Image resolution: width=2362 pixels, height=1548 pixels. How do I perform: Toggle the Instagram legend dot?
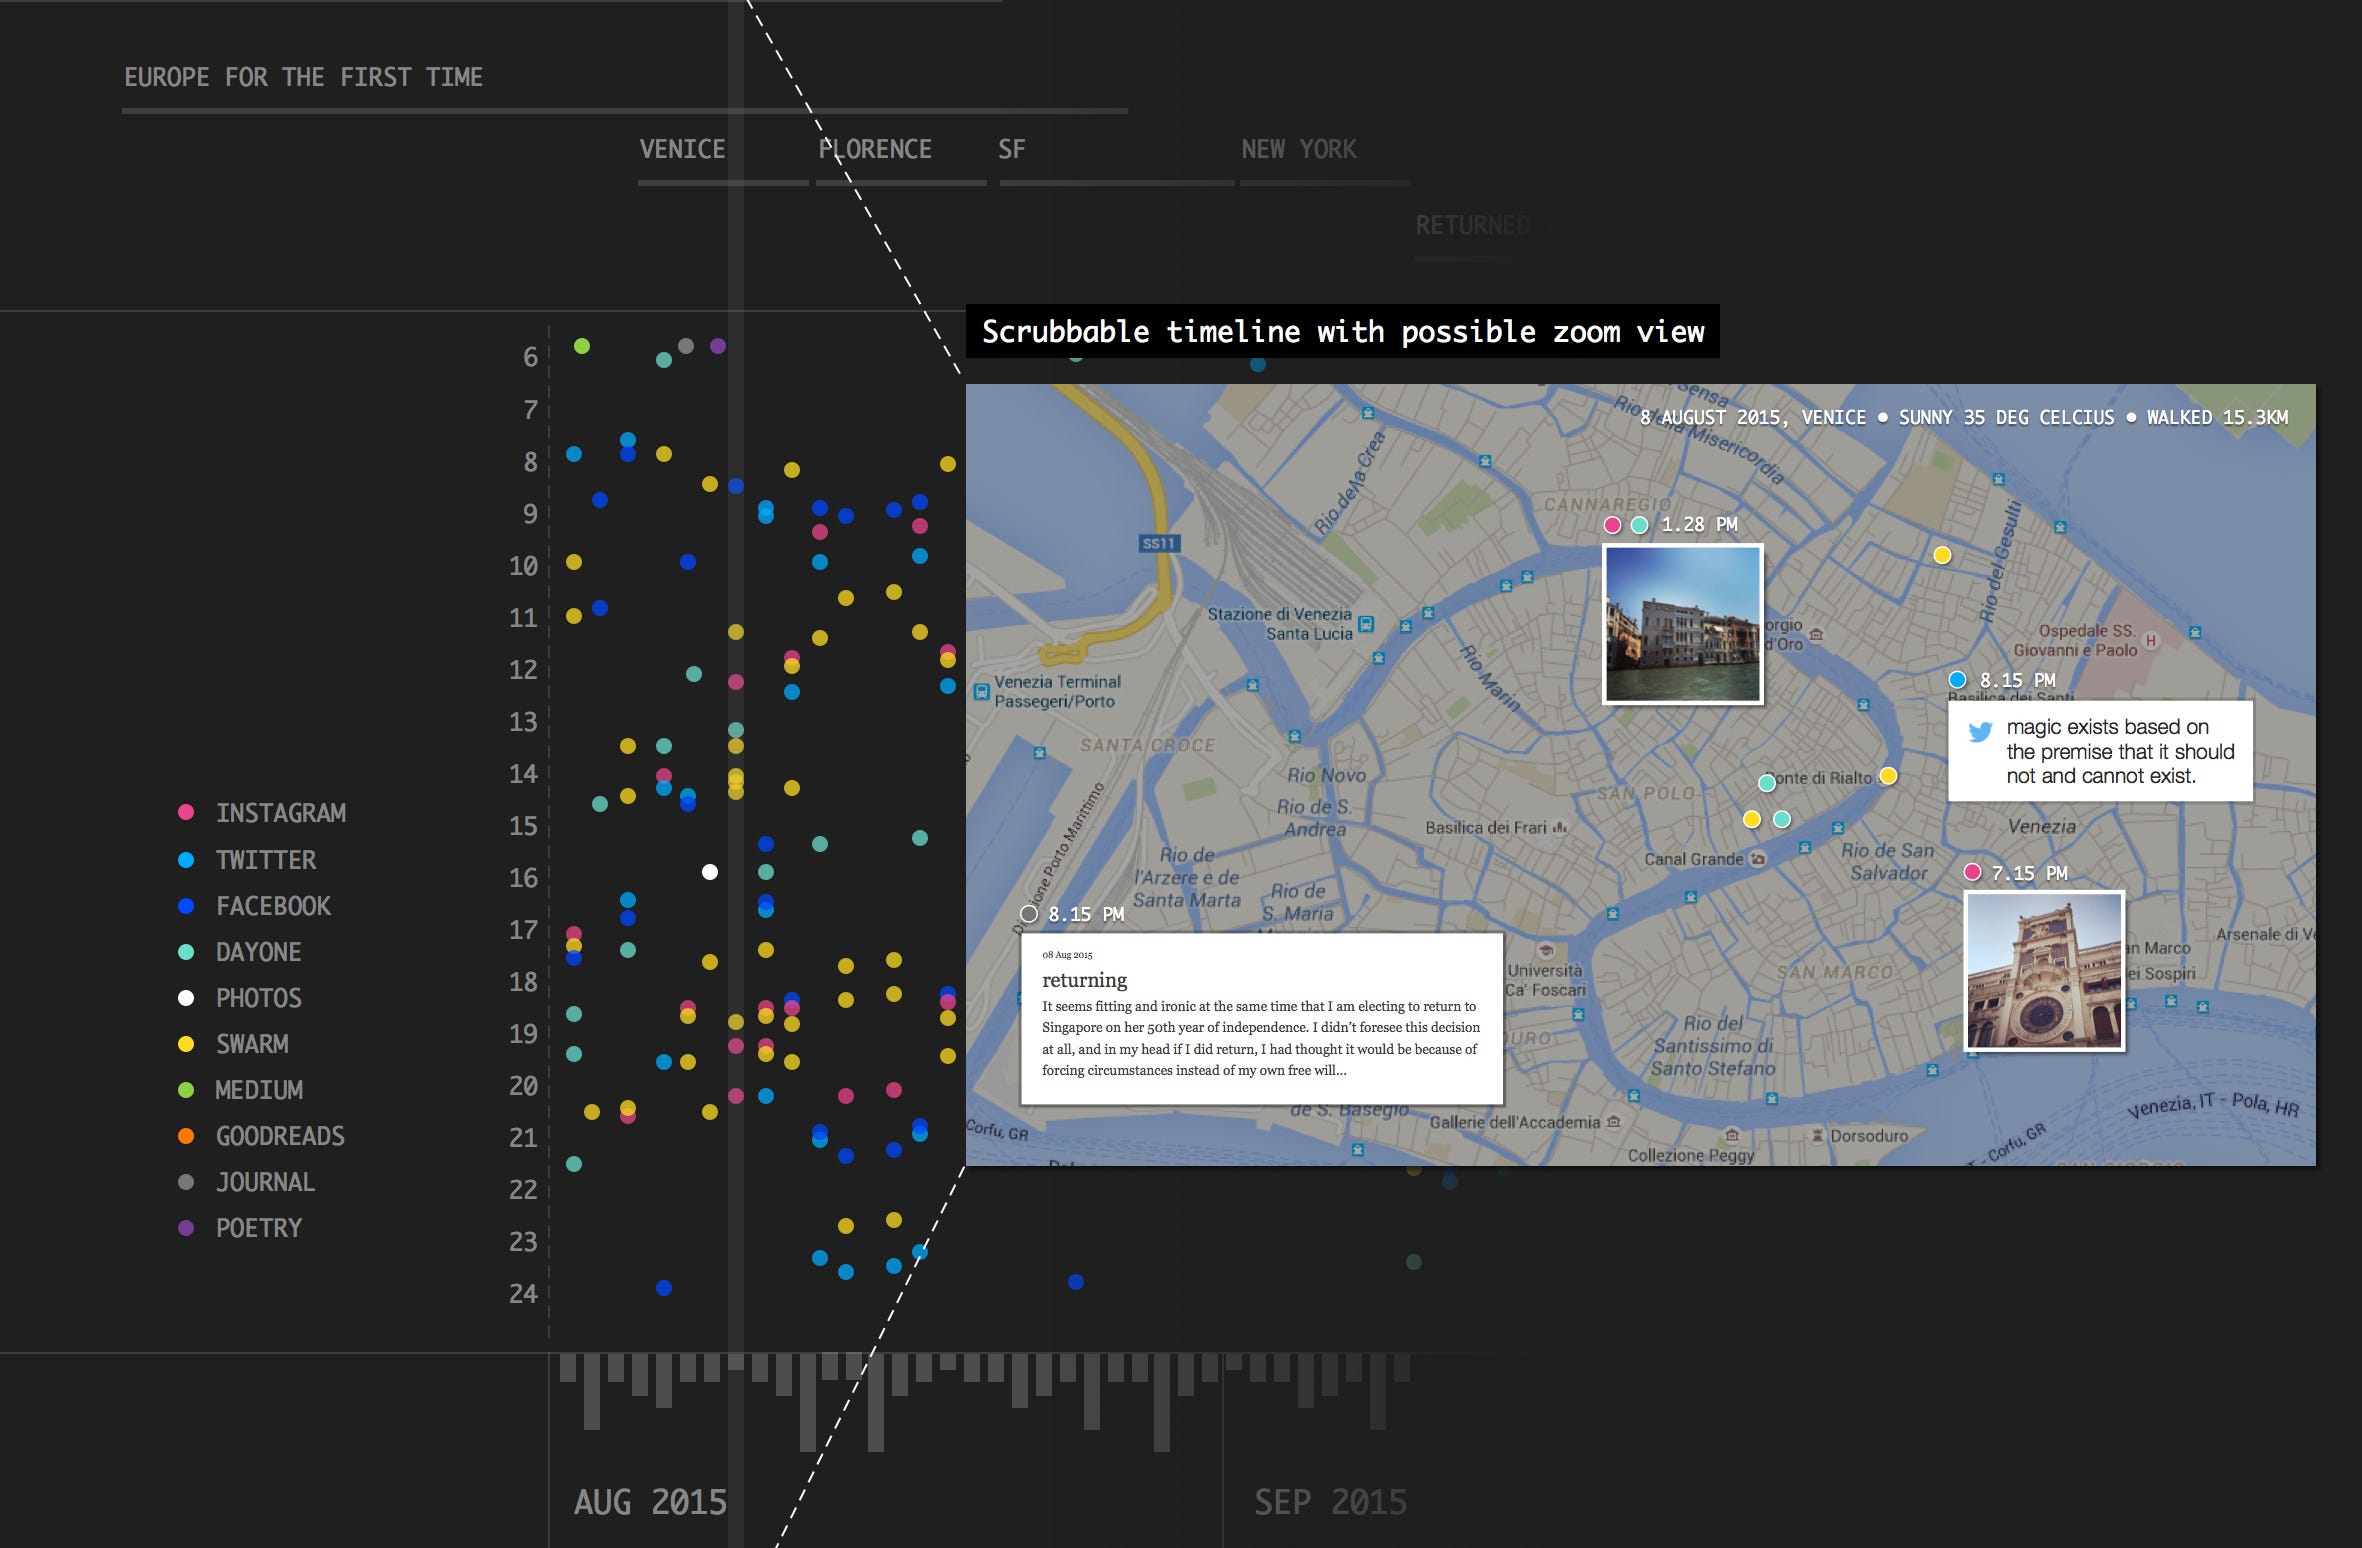click(186, 812)
